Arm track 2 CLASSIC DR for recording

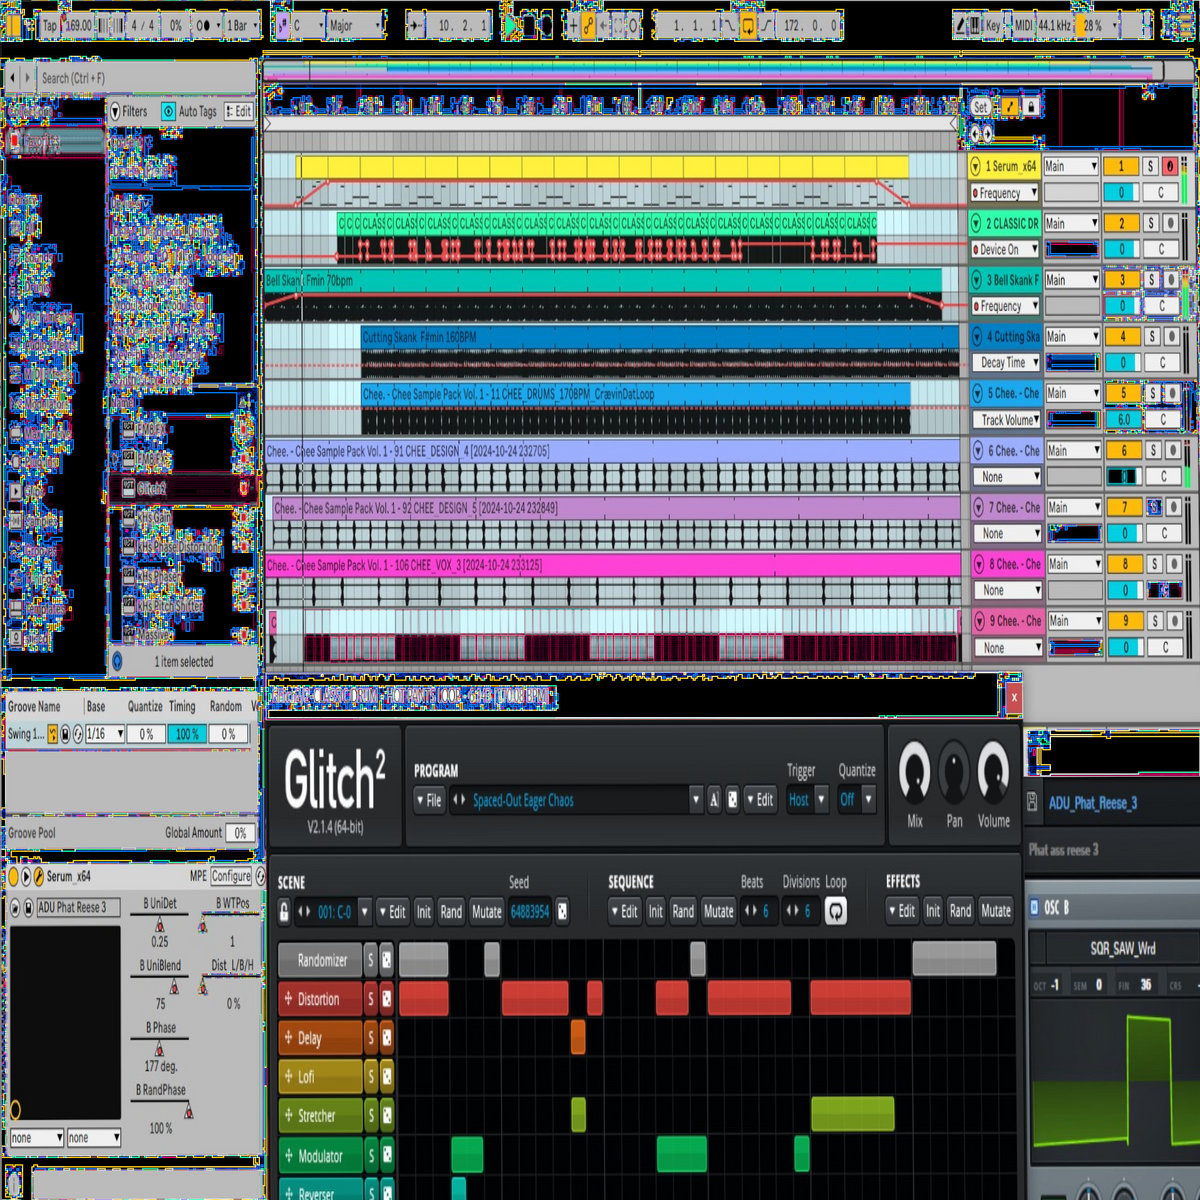pos(1171,223)
